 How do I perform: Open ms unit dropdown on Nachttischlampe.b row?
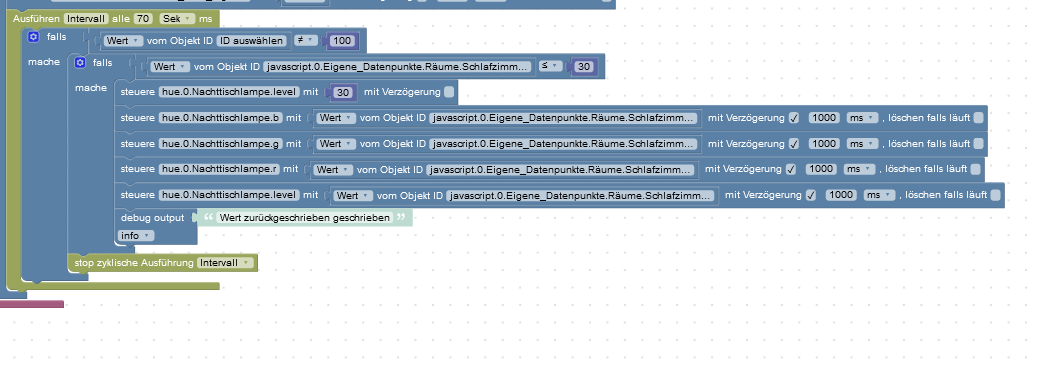click(863, 118)
